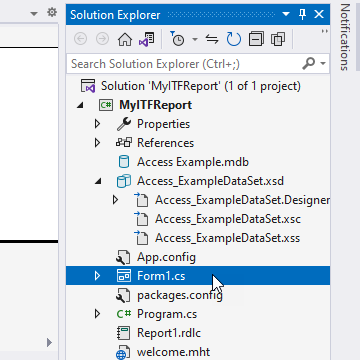
Task: Open Solution Explorer window position dropdown
Action: pos(286,14)
